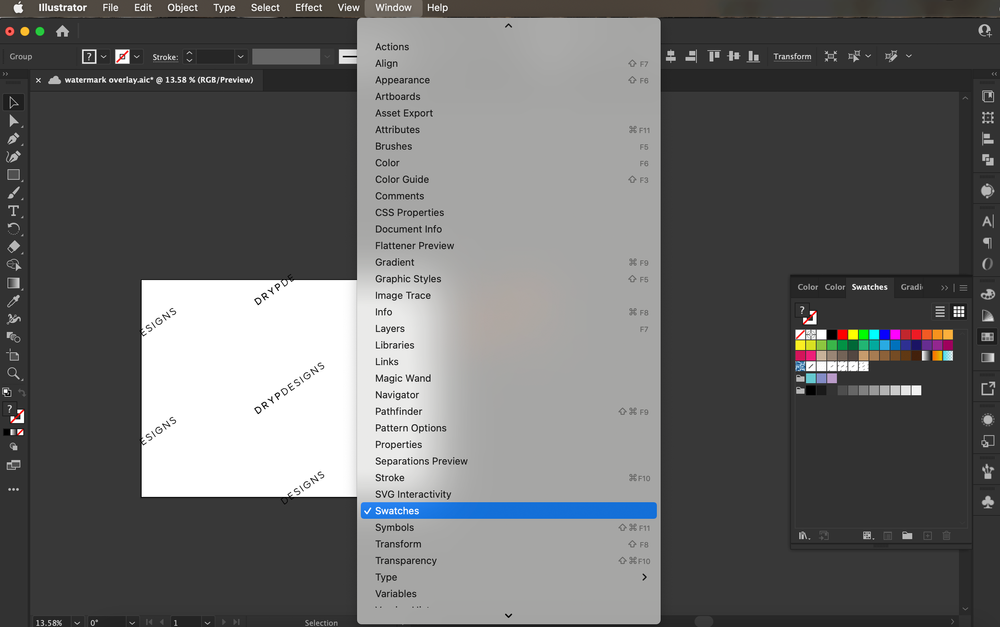Select the Paintbrush tool
The height and width of the screenshot is (627, 1000).
(x=13, y=193)
